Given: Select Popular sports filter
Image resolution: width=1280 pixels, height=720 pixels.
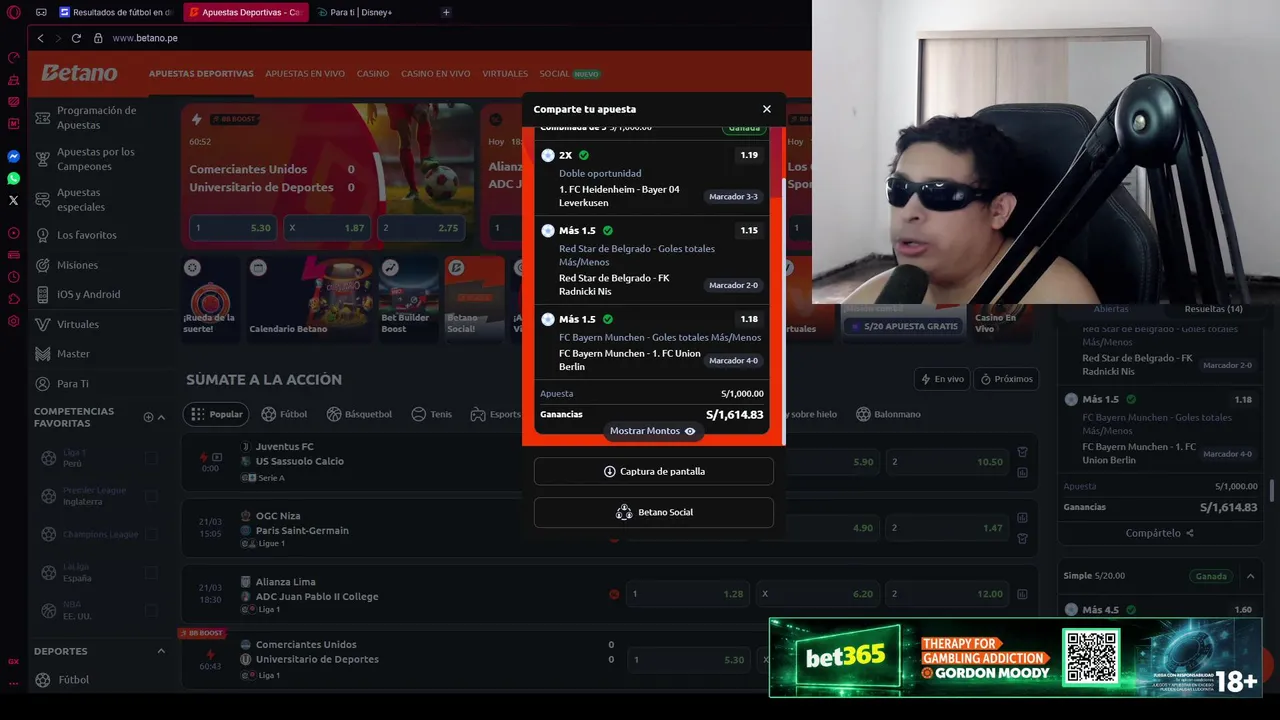Looking at the screenshot, I should point(216,414).
